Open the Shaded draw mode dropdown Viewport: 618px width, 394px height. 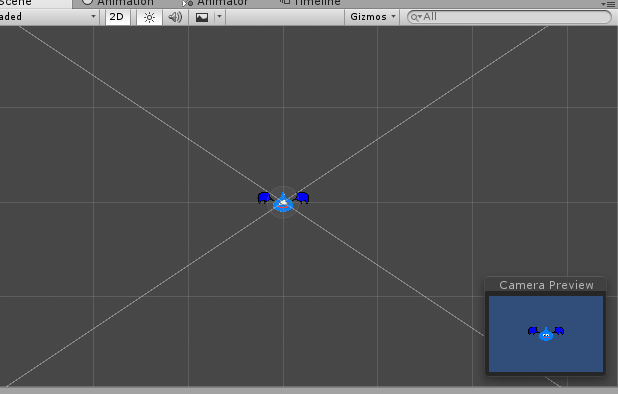(x=48, y=17)
